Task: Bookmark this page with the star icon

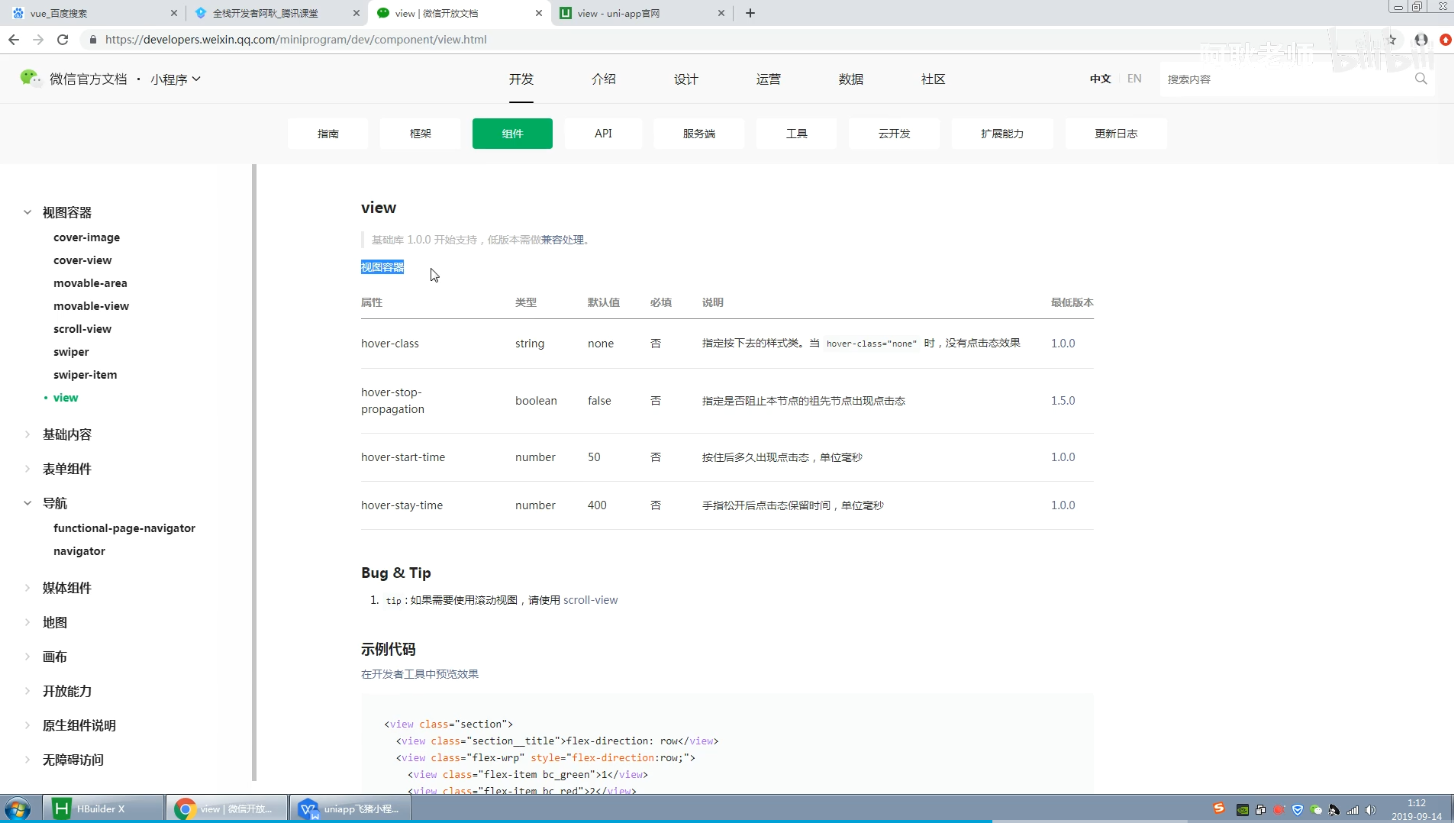Action: point(1391,40)
